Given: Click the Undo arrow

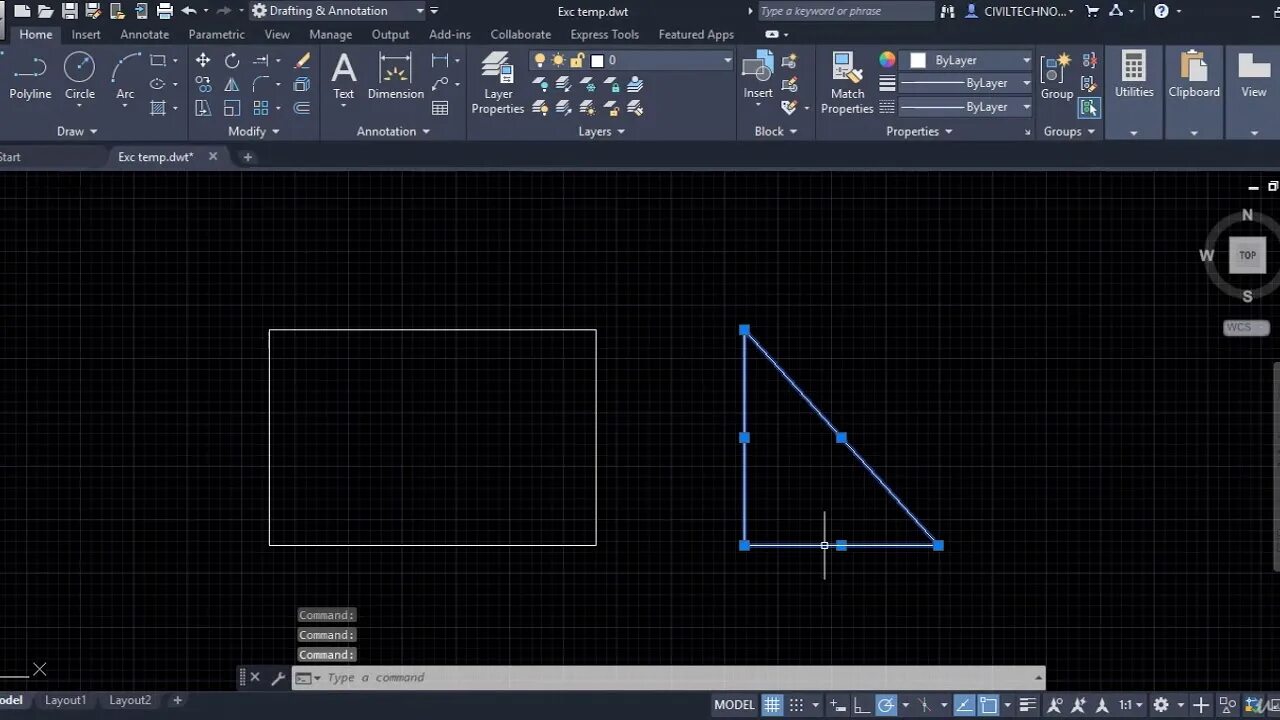Looking at the screenshot, I should pyautogui.click(x=189, y=11).
